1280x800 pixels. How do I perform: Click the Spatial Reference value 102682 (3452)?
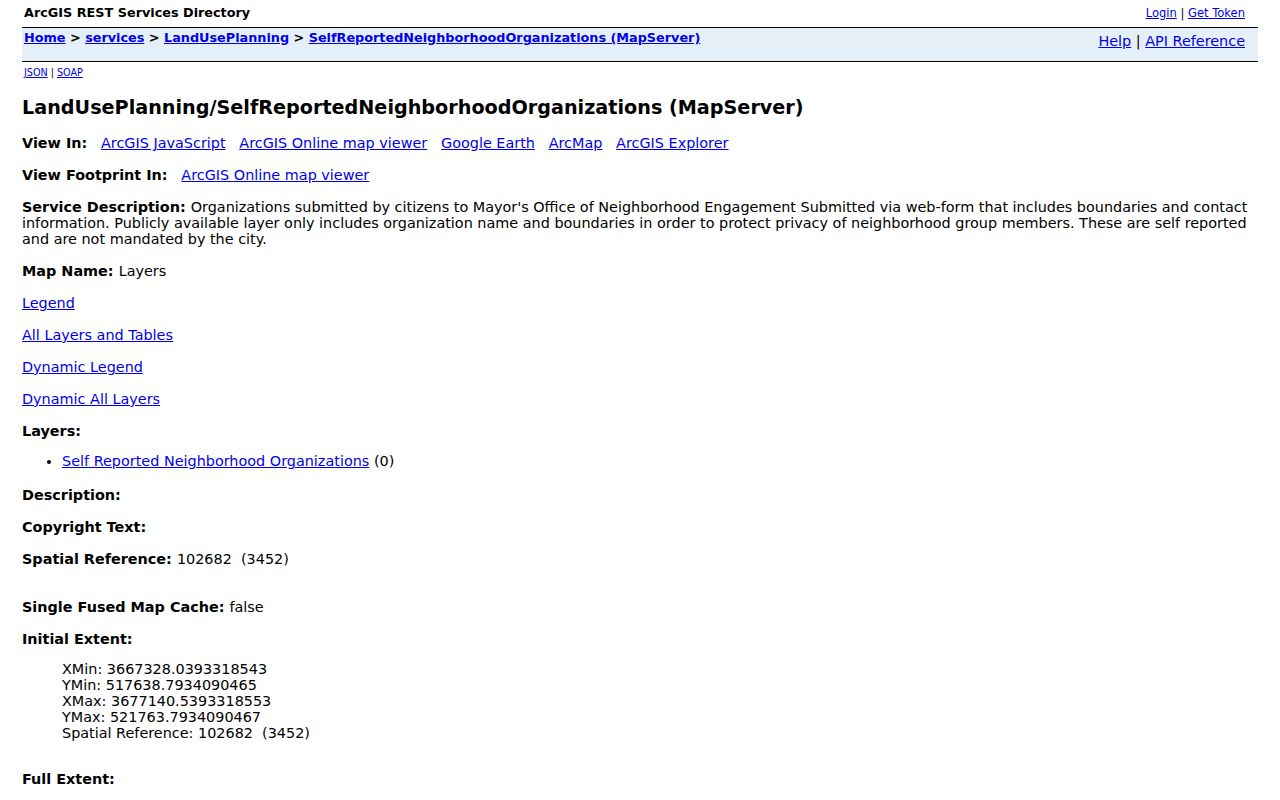[233, 559]
